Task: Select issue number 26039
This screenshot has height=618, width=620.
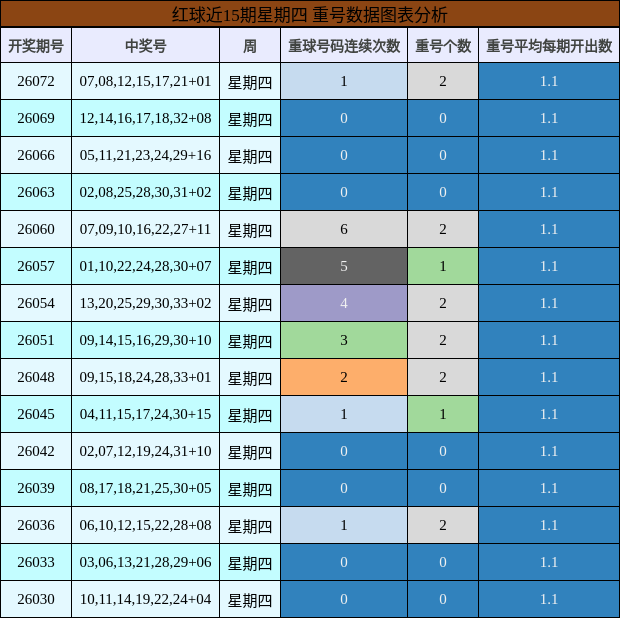Action: click(36, 488)
